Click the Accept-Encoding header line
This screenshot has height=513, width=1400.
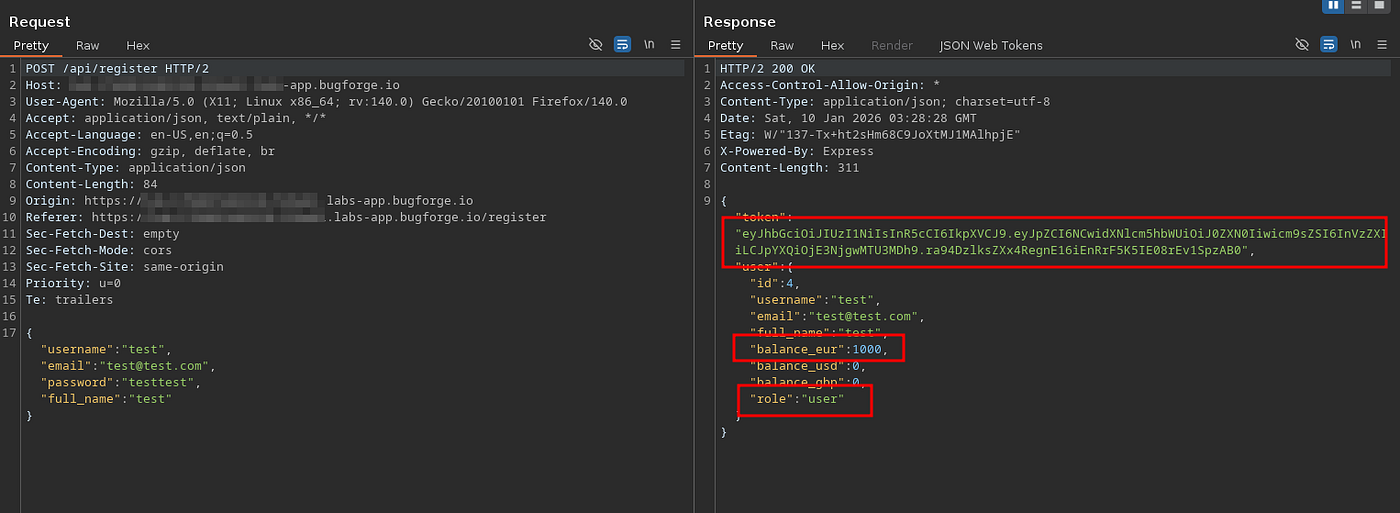click(x=150, y=151)
